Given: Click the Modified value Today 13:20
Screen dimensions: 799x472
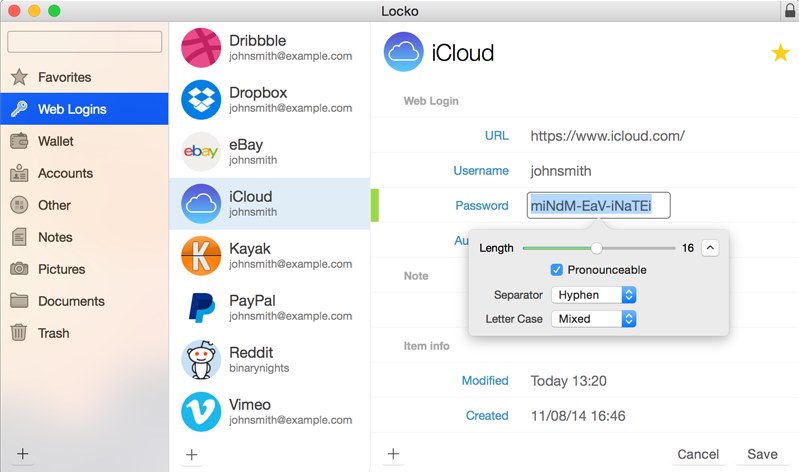Looking at the screenshot, I should (568, 381).
